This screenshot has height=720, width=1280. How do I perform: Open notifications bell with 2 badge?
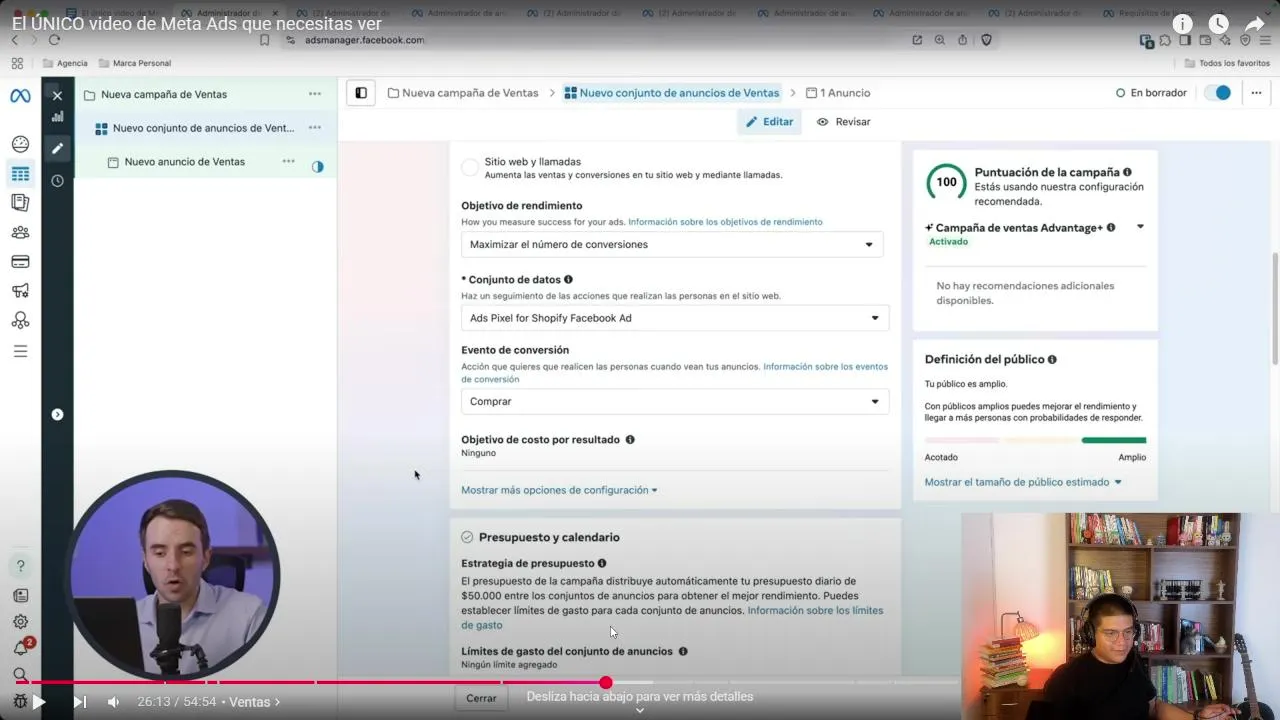coord(21,648)
